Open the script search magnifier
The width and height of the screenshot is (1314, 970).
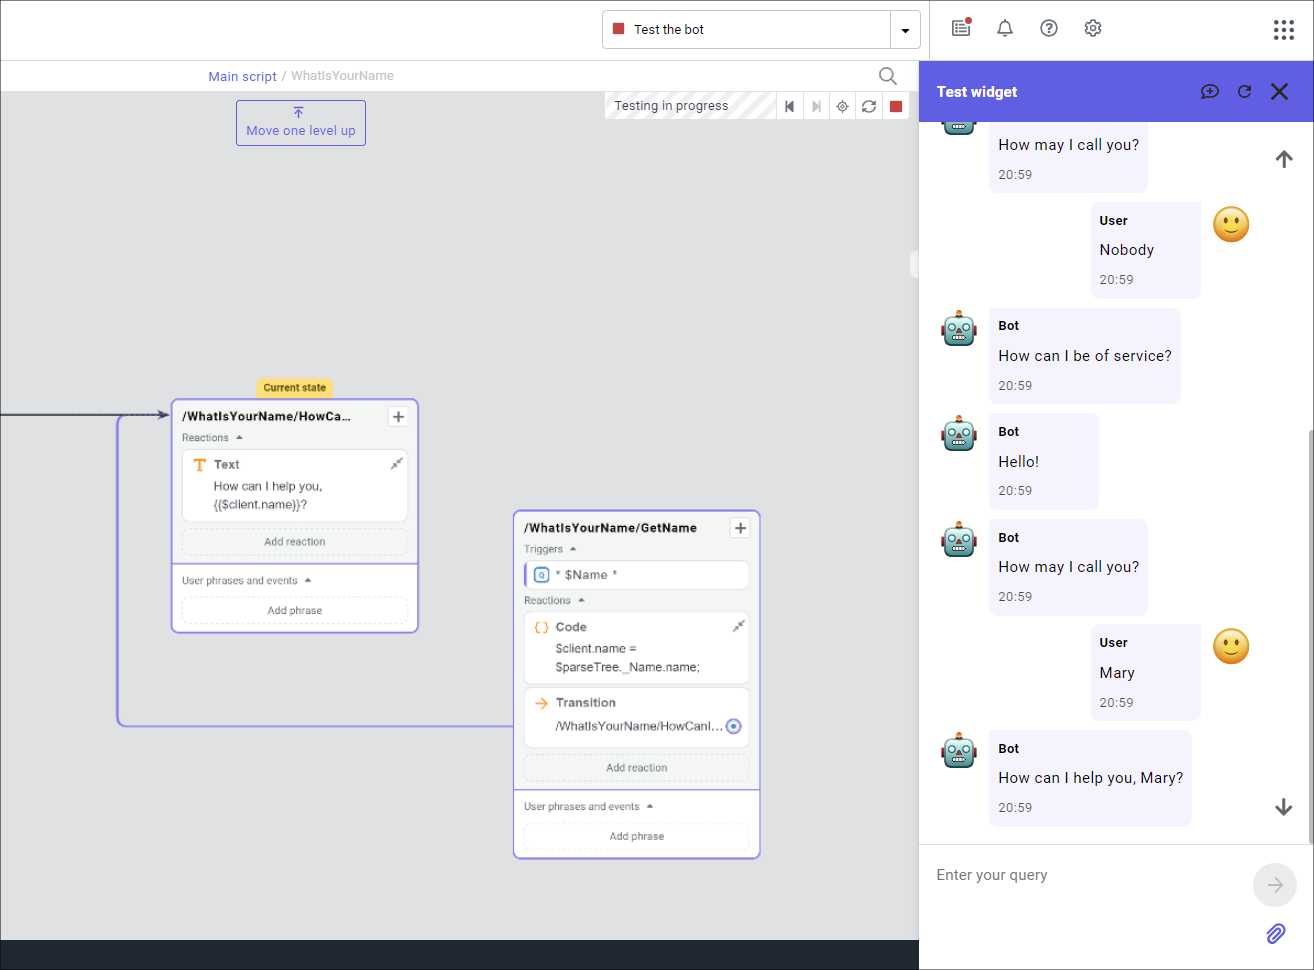point(887,76)
